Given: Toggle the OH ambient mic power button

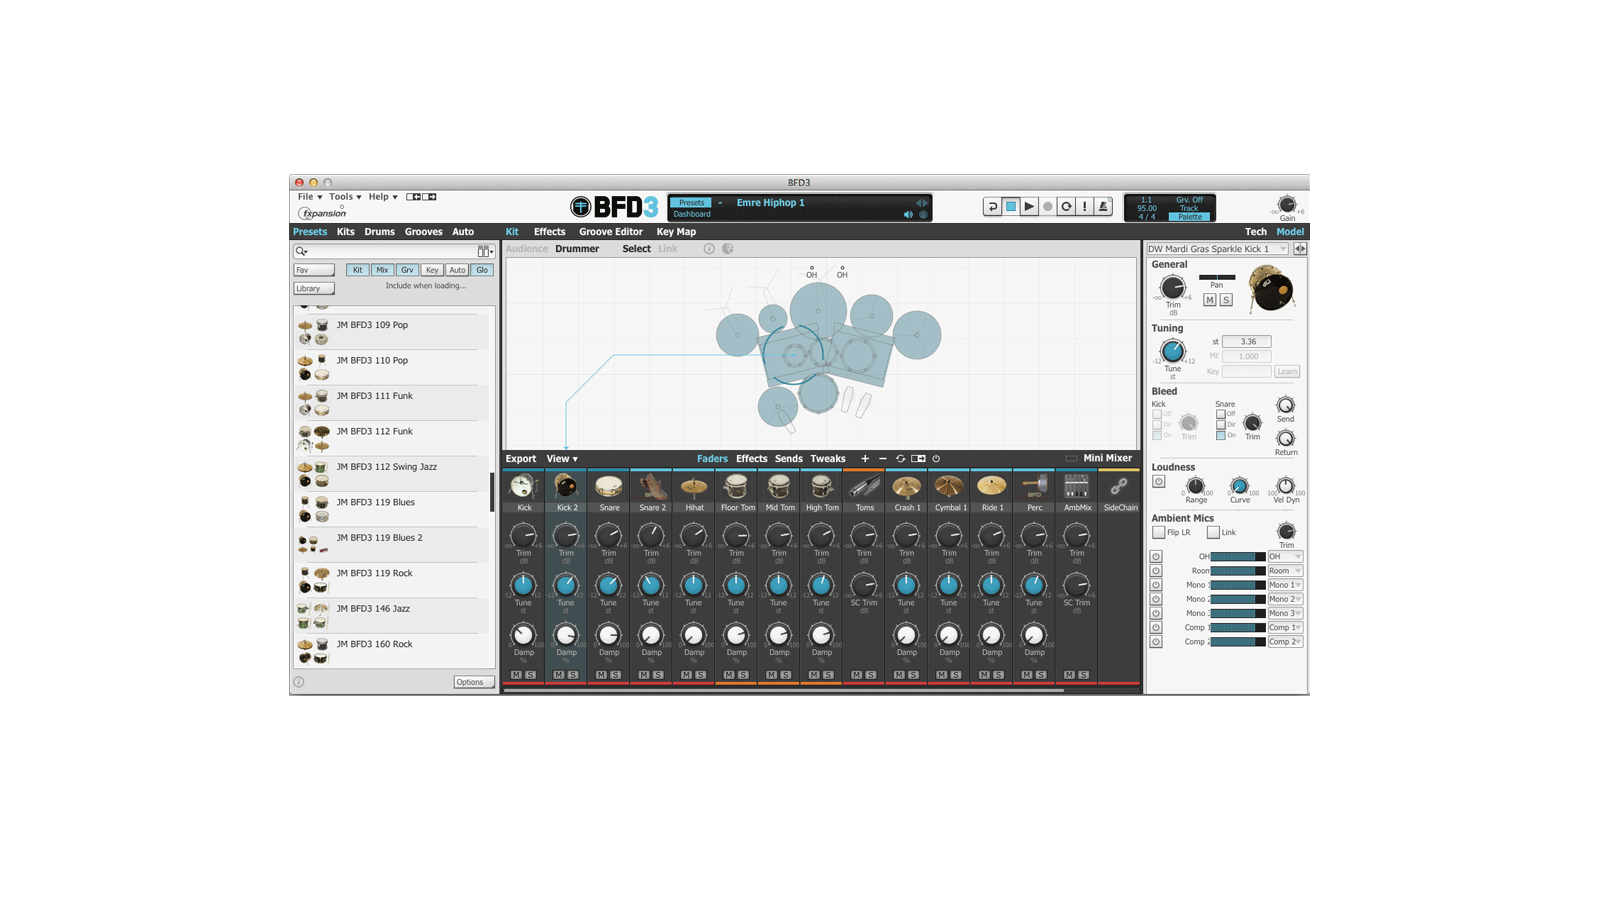Looking at the screenshot, I should pyautogui.click(x=1156, y=557).
